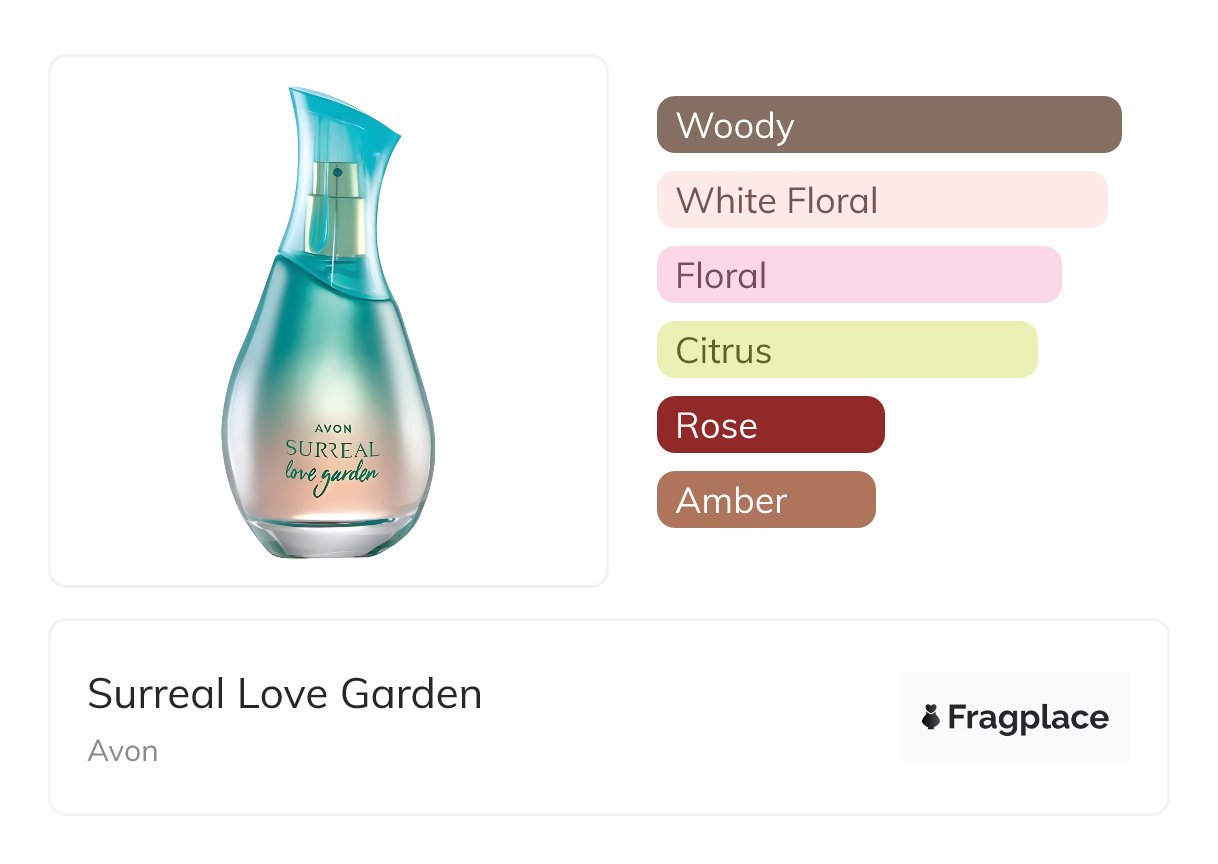Pick the Citrus accord bar
1218x864 pixels.
tap(846, 350)
